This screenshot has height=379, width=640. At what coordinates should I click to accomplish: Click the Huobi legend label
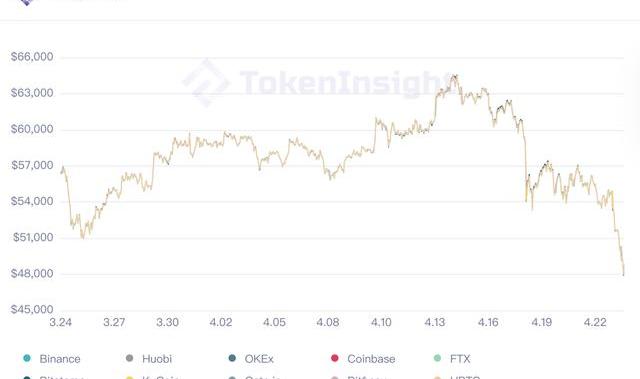(x=157, y=359)
